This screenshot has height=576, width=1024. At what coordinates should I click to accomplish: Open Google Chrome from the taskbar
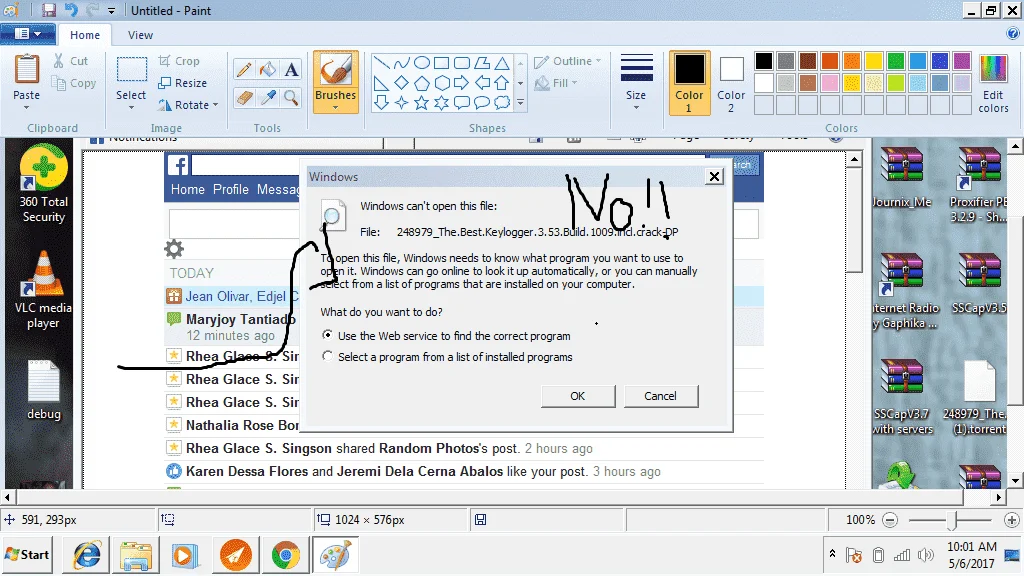point(285,555)
